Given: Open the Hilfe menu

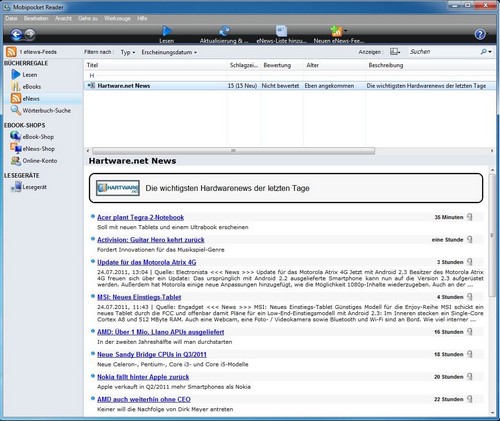Looking at the screenshot, I should point(142,18).
